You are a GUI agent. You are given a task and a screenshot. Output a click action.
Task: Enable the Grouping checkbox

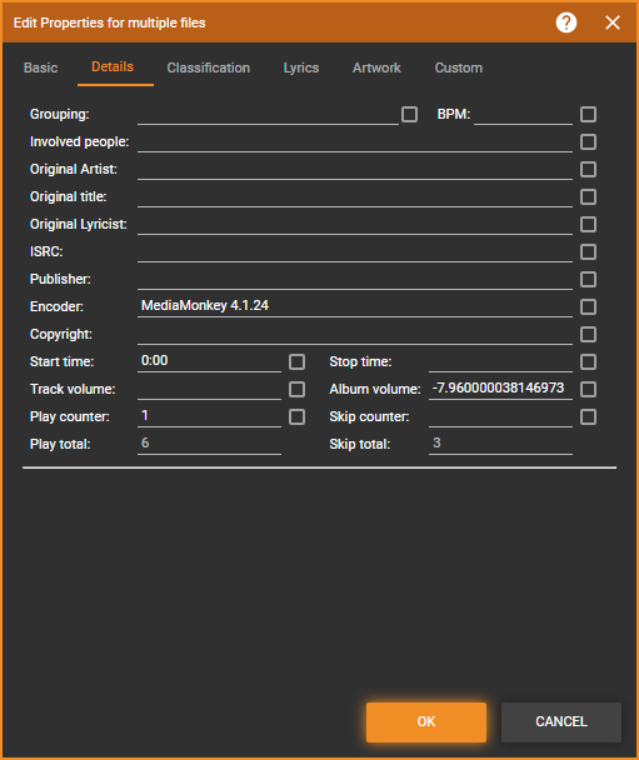click(x=409, y=115)
